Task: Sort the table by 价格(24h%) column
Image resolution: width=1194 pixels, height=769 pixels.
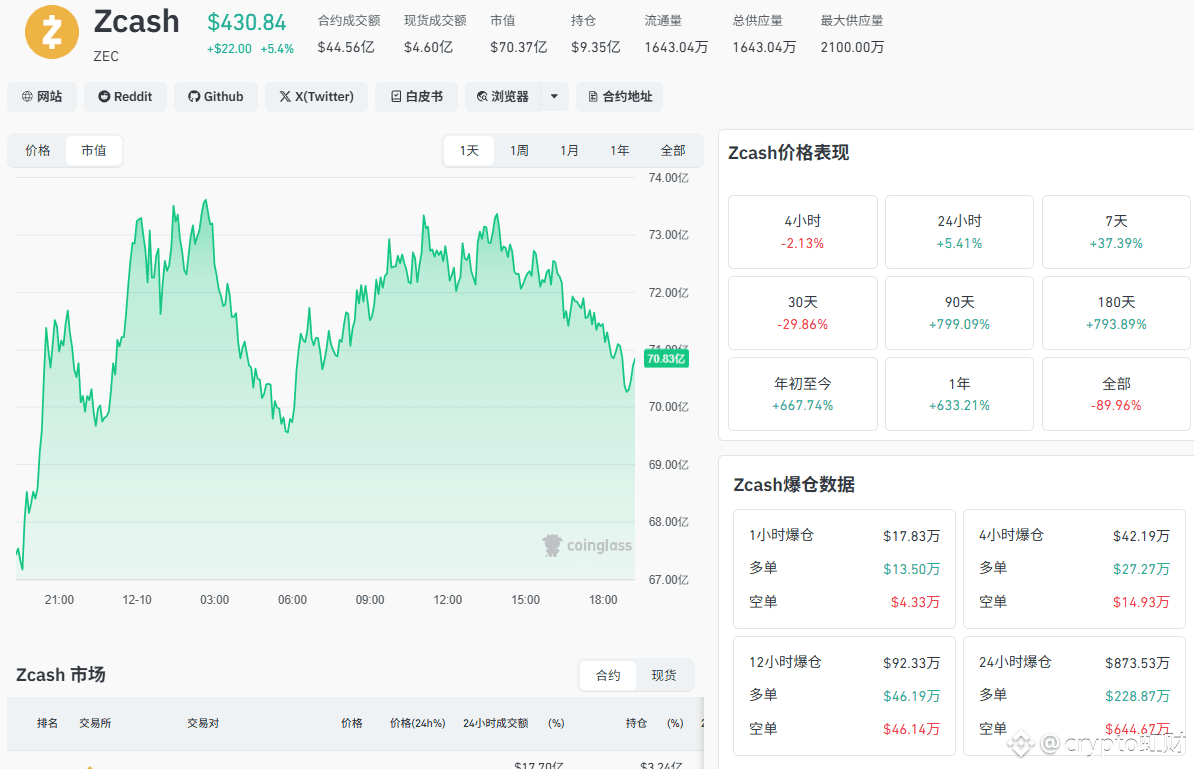Action: point(417,723)
